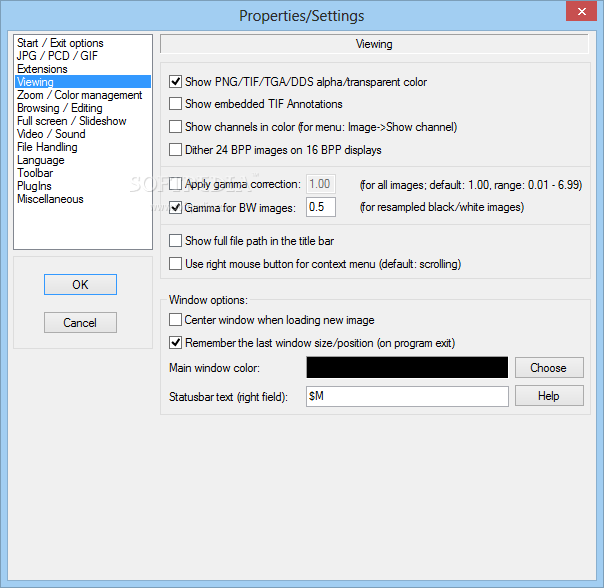604x588 pixels.
Task: Open Toolbar settings category
Action: (x=83, y=173)
